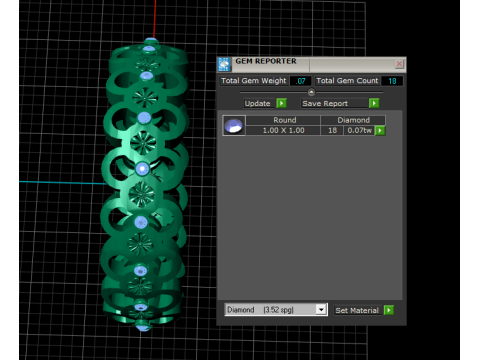
Task: Click the green arrow beside Save Report
Action: (x=374, y=103)
